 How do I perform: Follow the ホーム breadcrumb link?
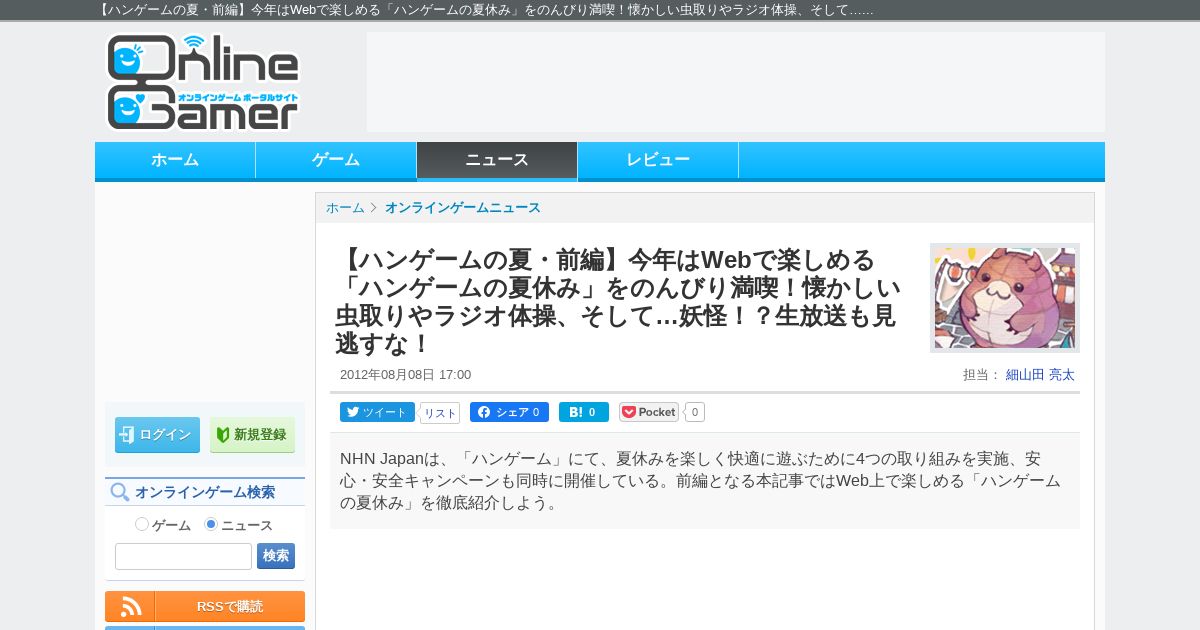click(x=345, y=208)
